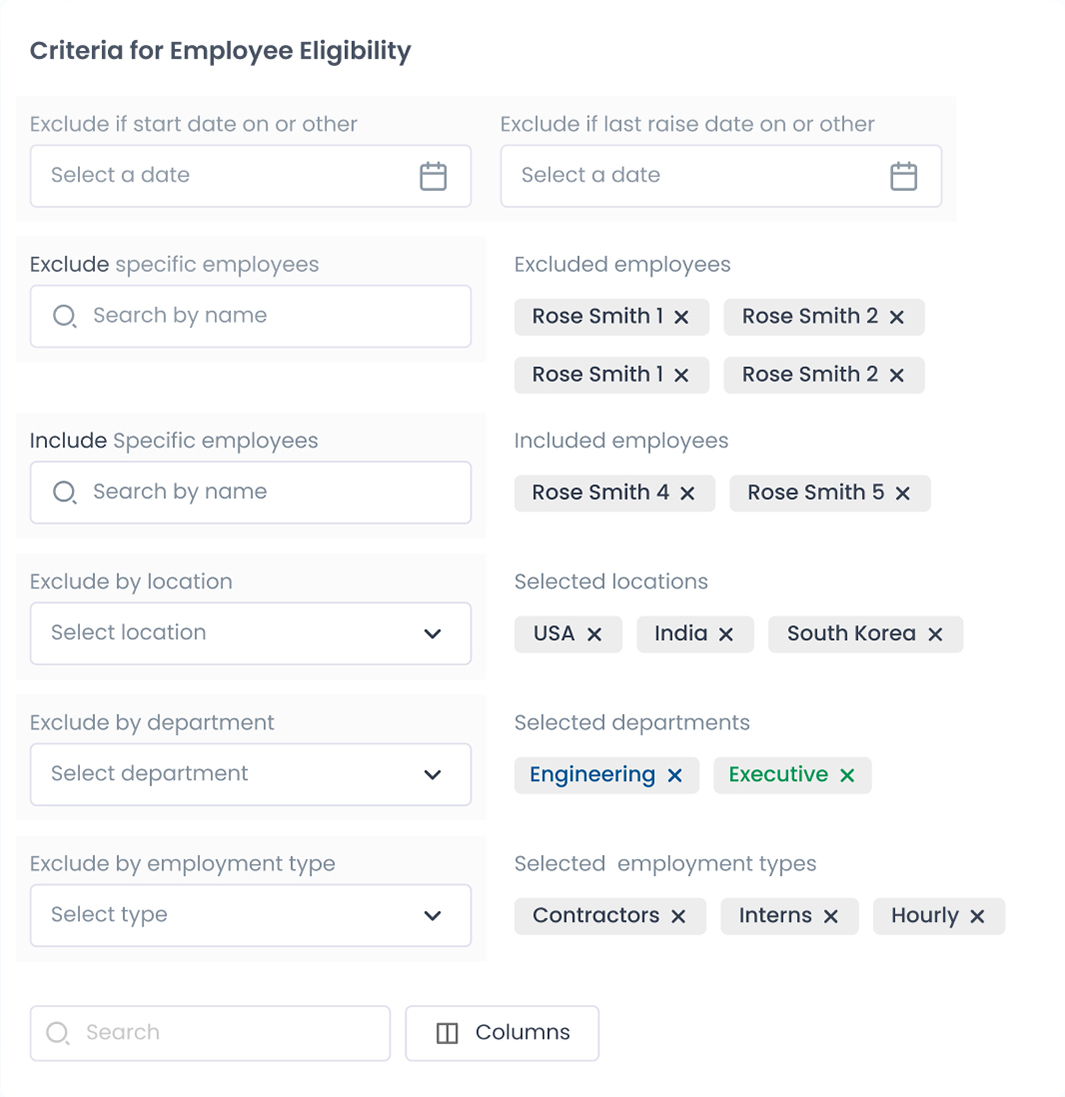Viewport: 1065px width, 1097px height.
Task: Open the last raise date calendar icon
Action: click(x=903, y=176)
